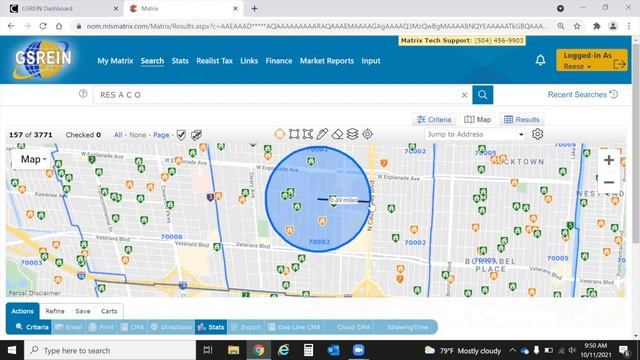Screen dimensions: 640x360
Task: Select the radius circle draw tool
Action: [x=280, y=134]
